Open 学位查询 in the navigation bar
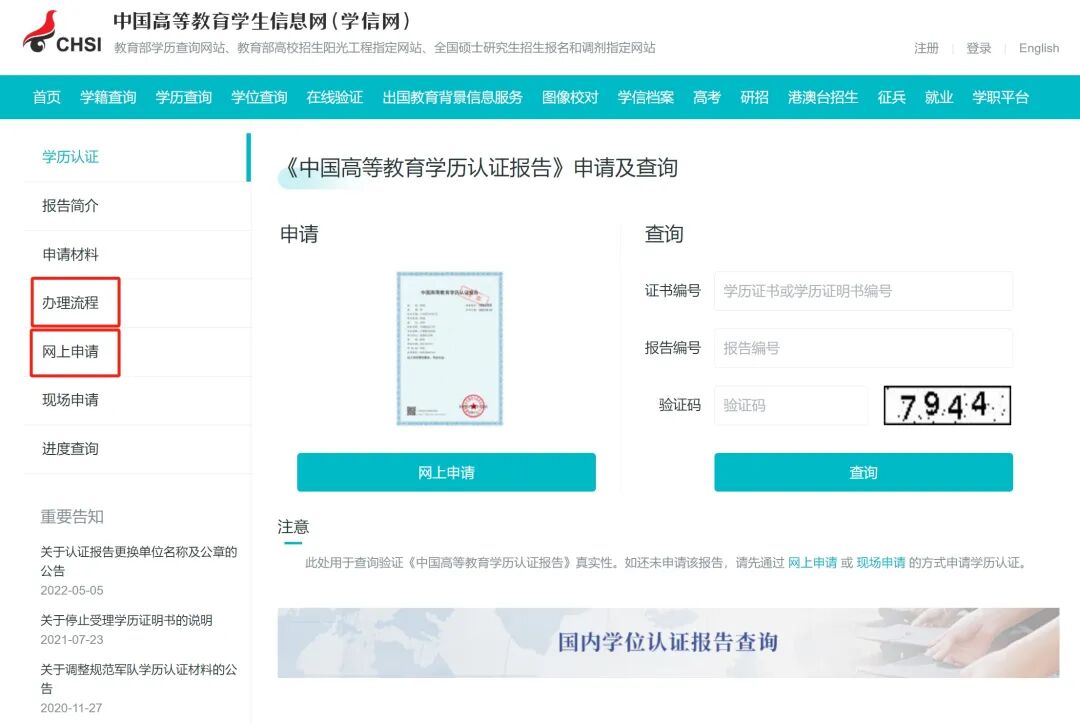1080x723 pixels. point(259,97)
